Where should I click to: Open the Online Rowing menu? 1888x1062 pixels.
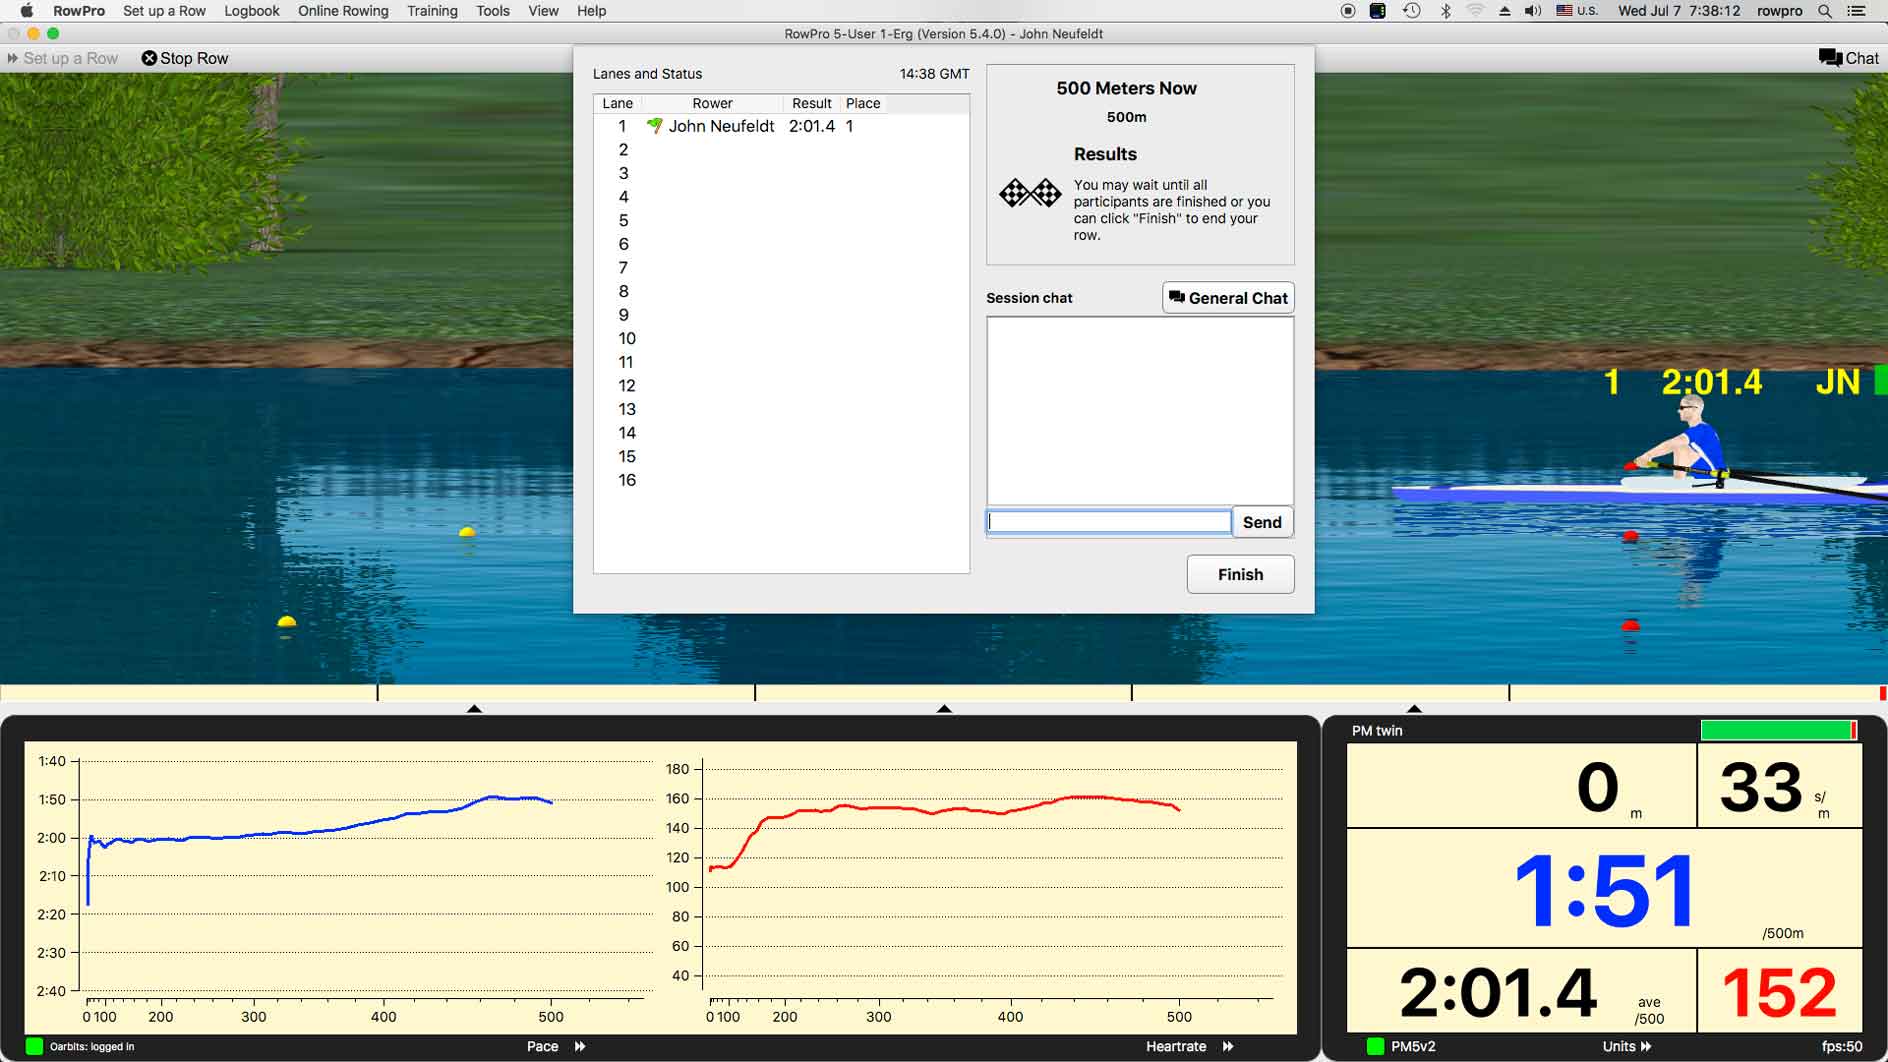pos(343,11)
